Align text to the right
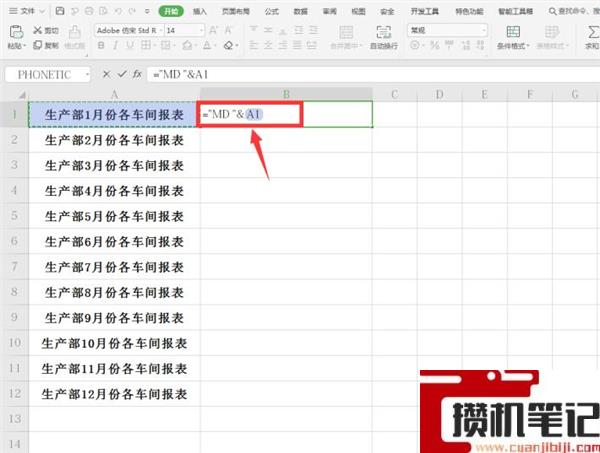600x453 pixels. [x=283, y=46]
